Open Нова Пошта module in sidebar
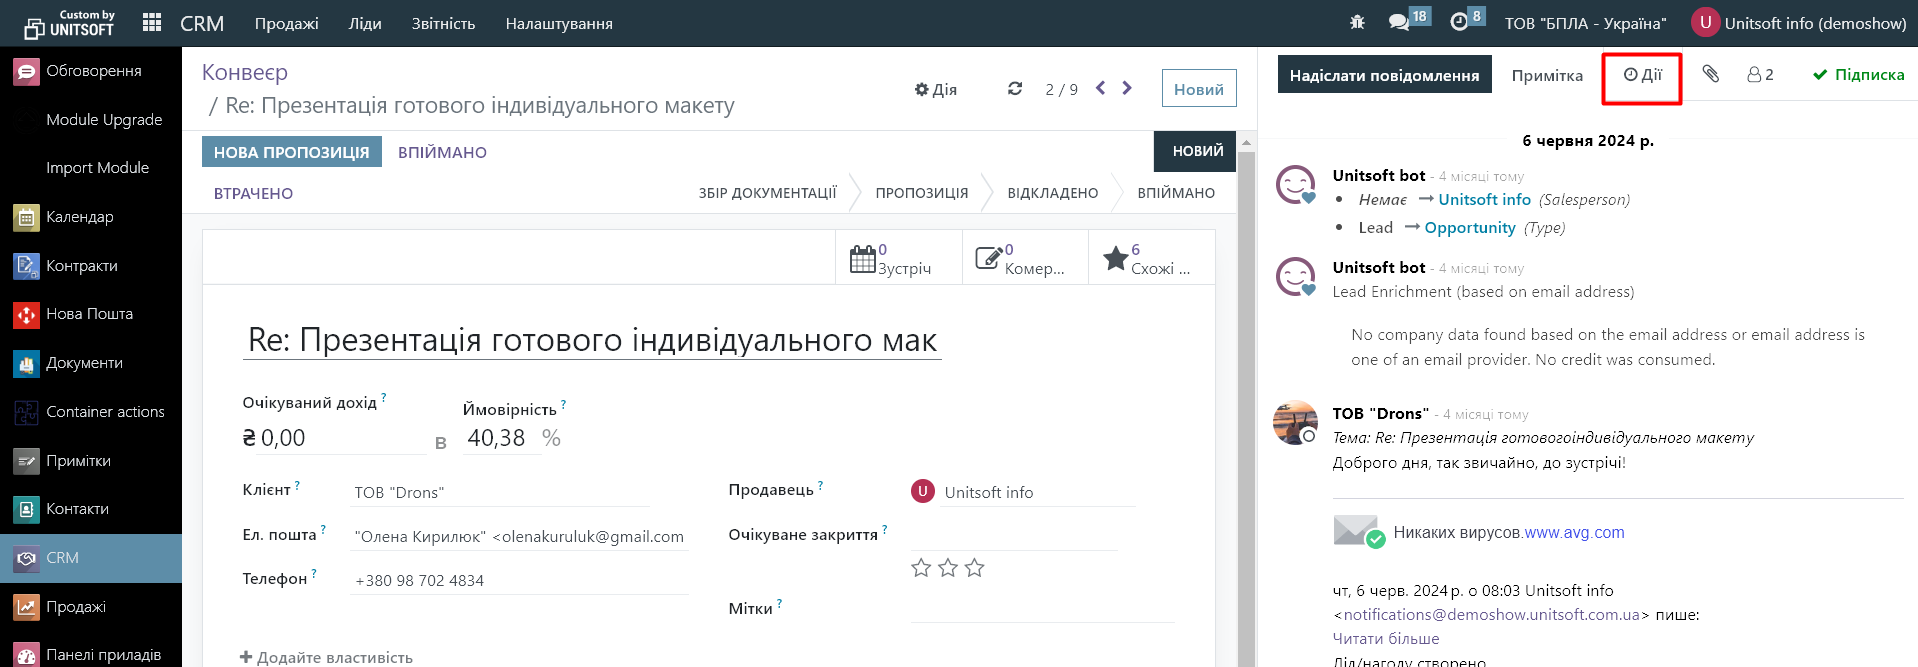The height and width of the screenshot is (667, 1918). coord(91,314)
